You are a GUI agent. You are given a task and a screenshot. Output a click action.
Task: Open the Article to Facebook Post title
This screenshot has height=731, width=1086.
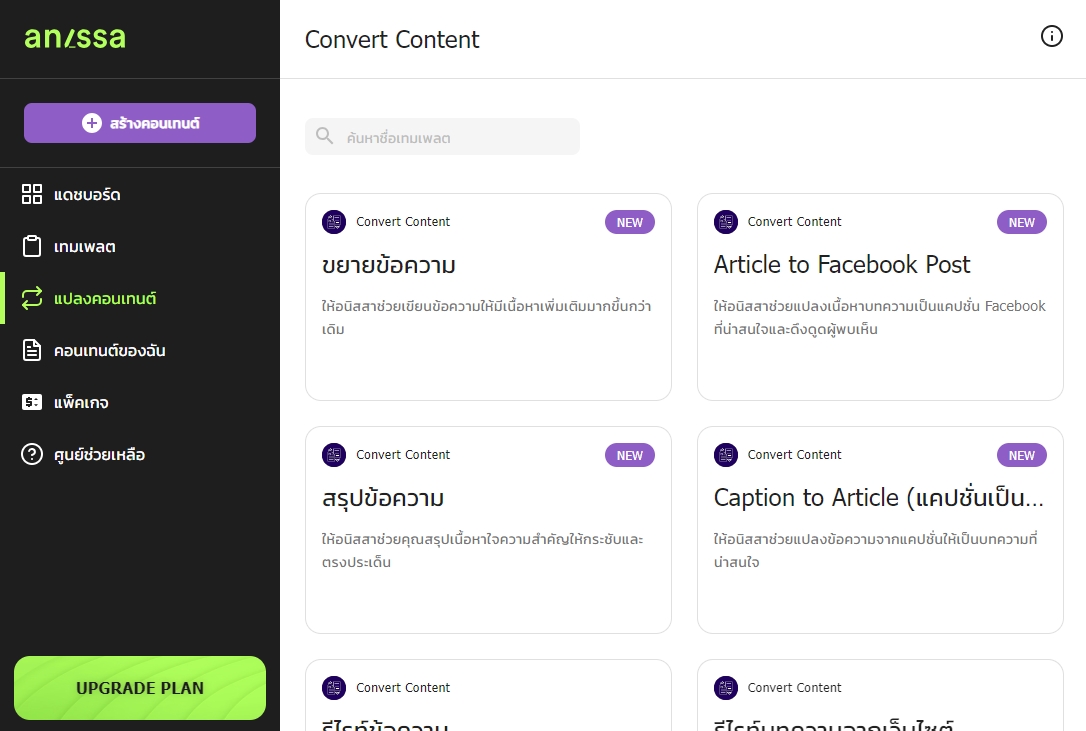coord(842,264)
